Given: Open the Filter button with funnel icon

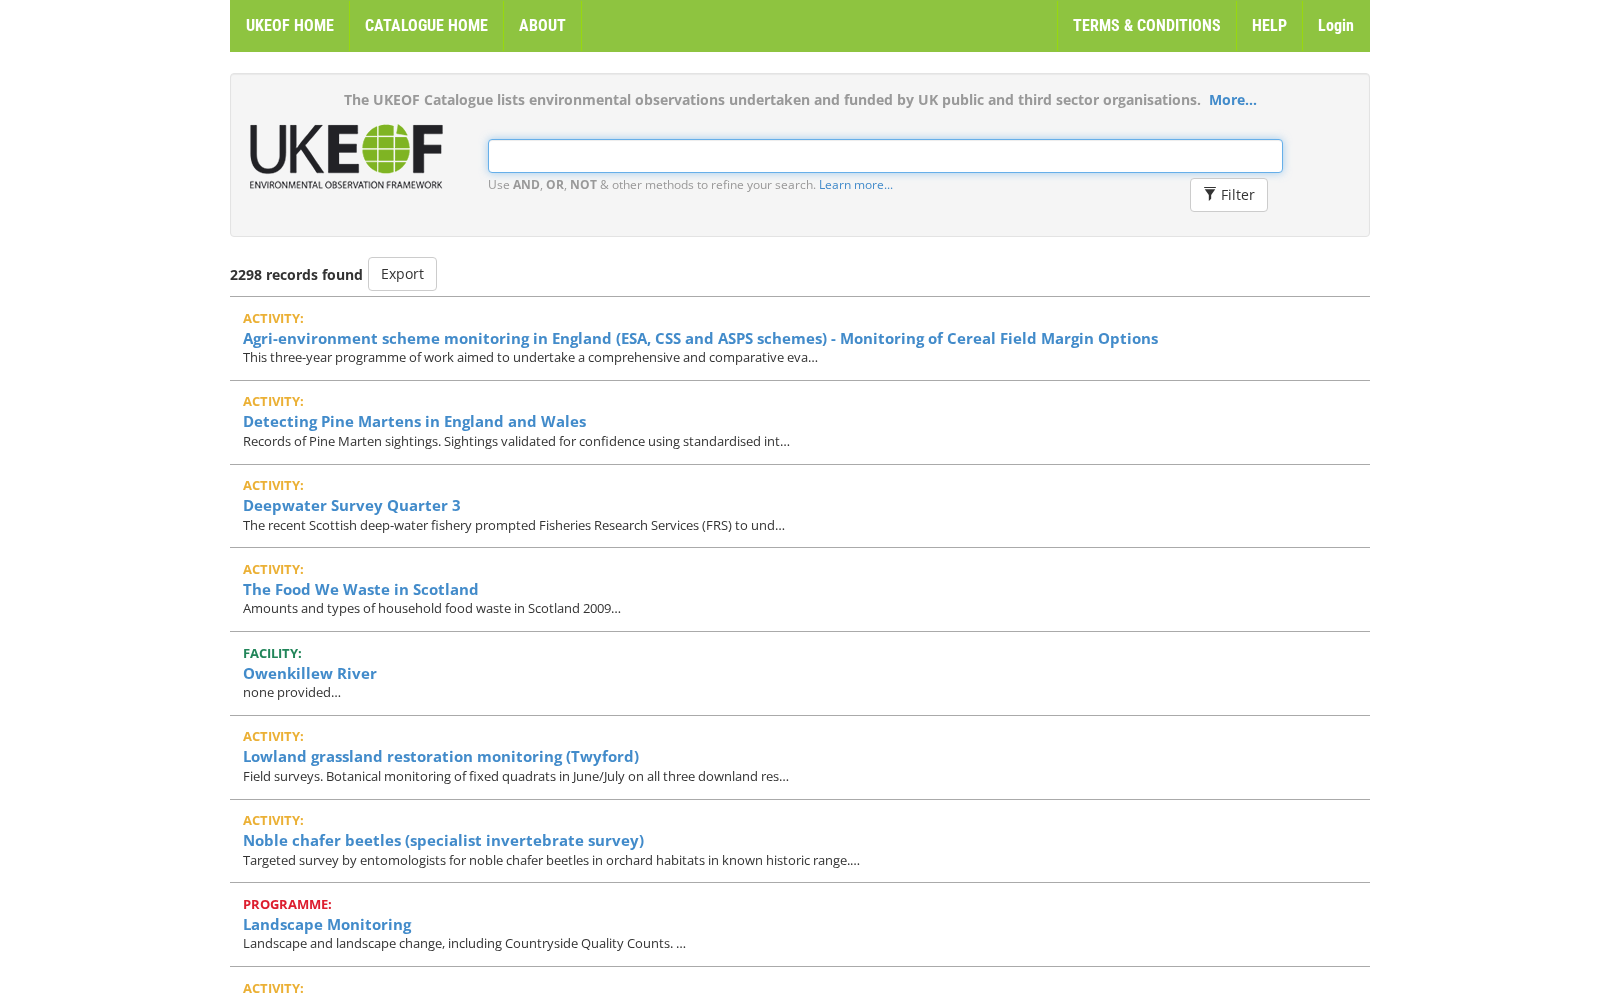Looking at the screenshot, I should [x=1228, y=195].
